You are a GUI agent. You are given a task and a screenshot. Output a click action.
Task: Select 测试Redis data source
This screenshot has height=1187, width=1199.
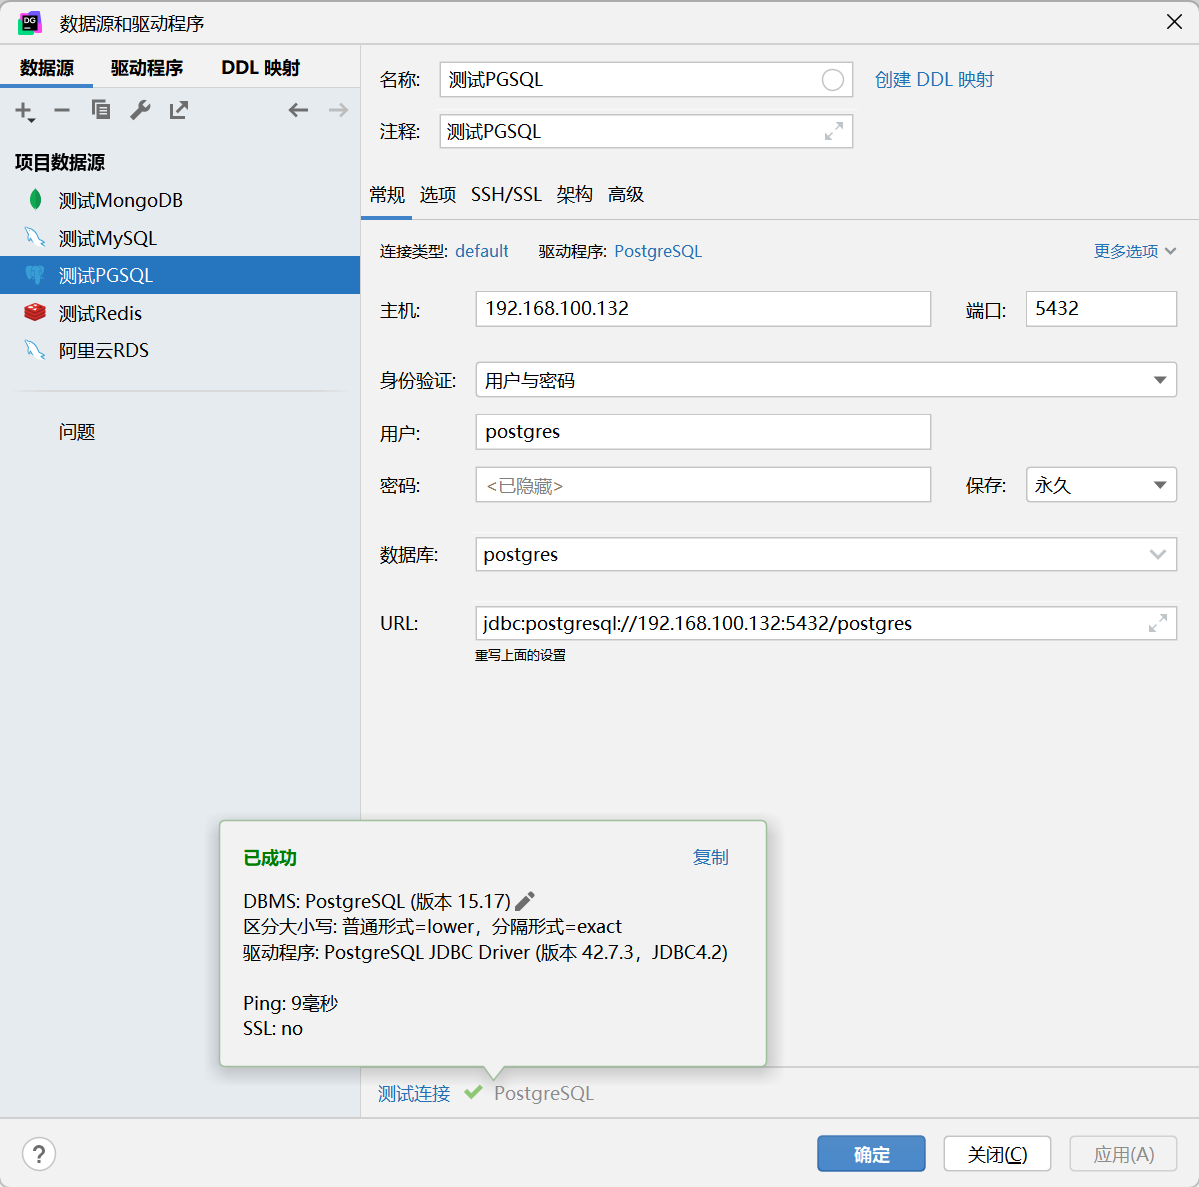point(180,313)
